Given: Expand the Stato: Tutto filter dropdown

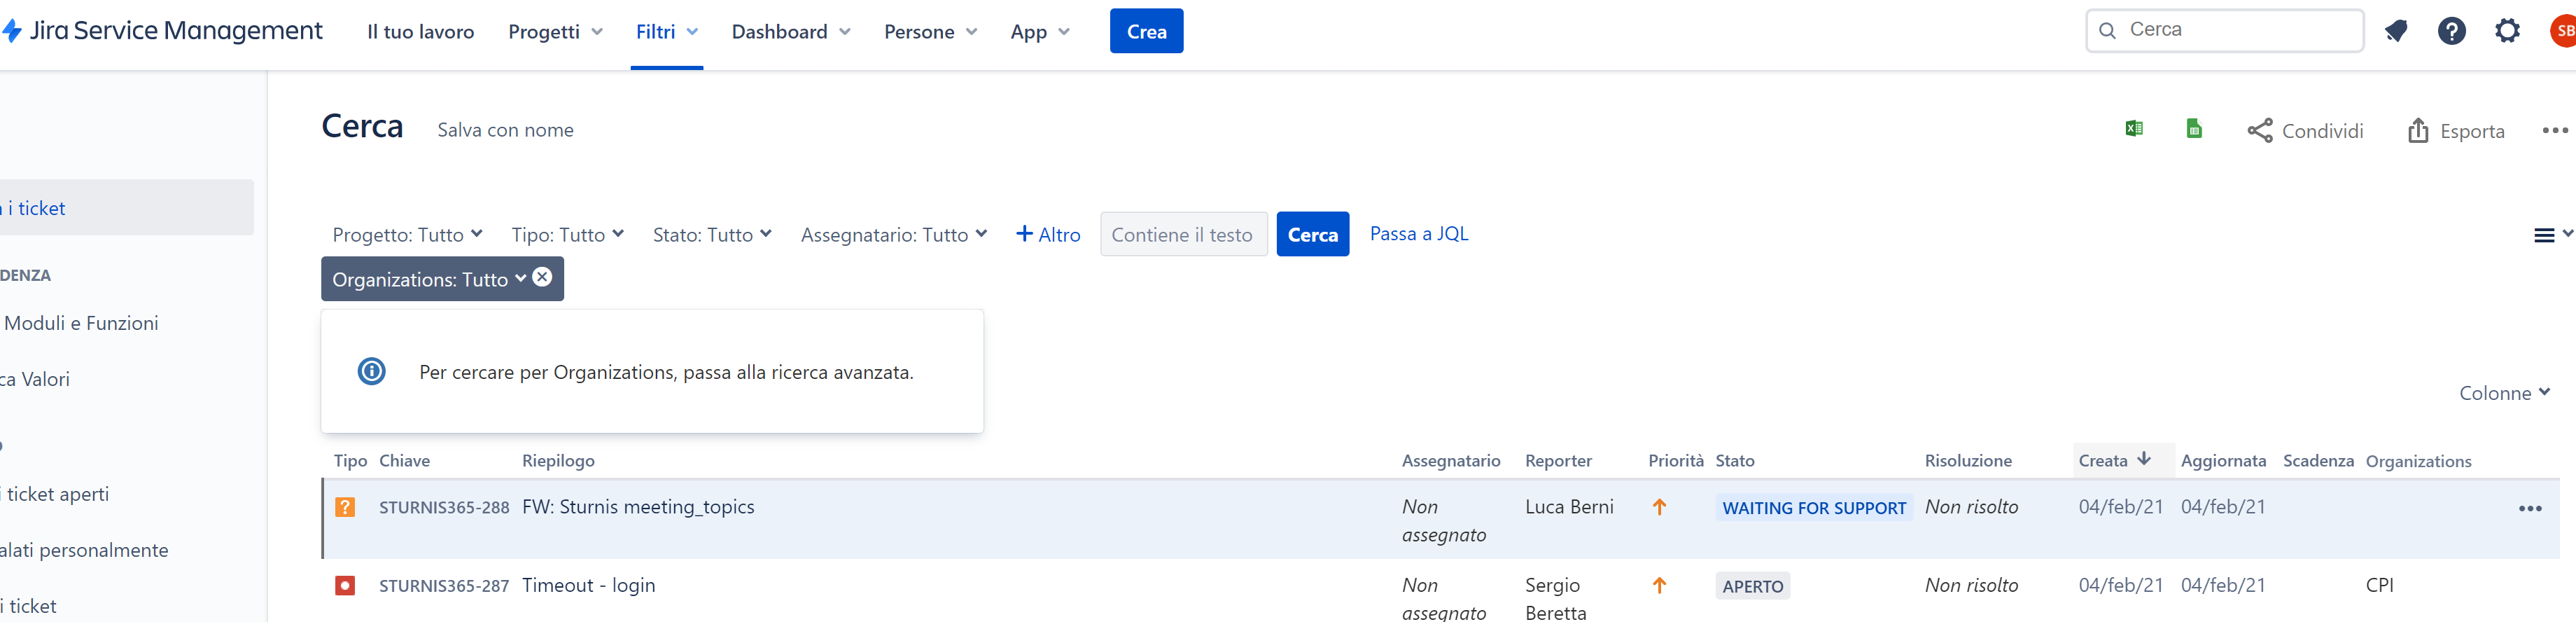Looking at the screenshot, I should [712, 235].
